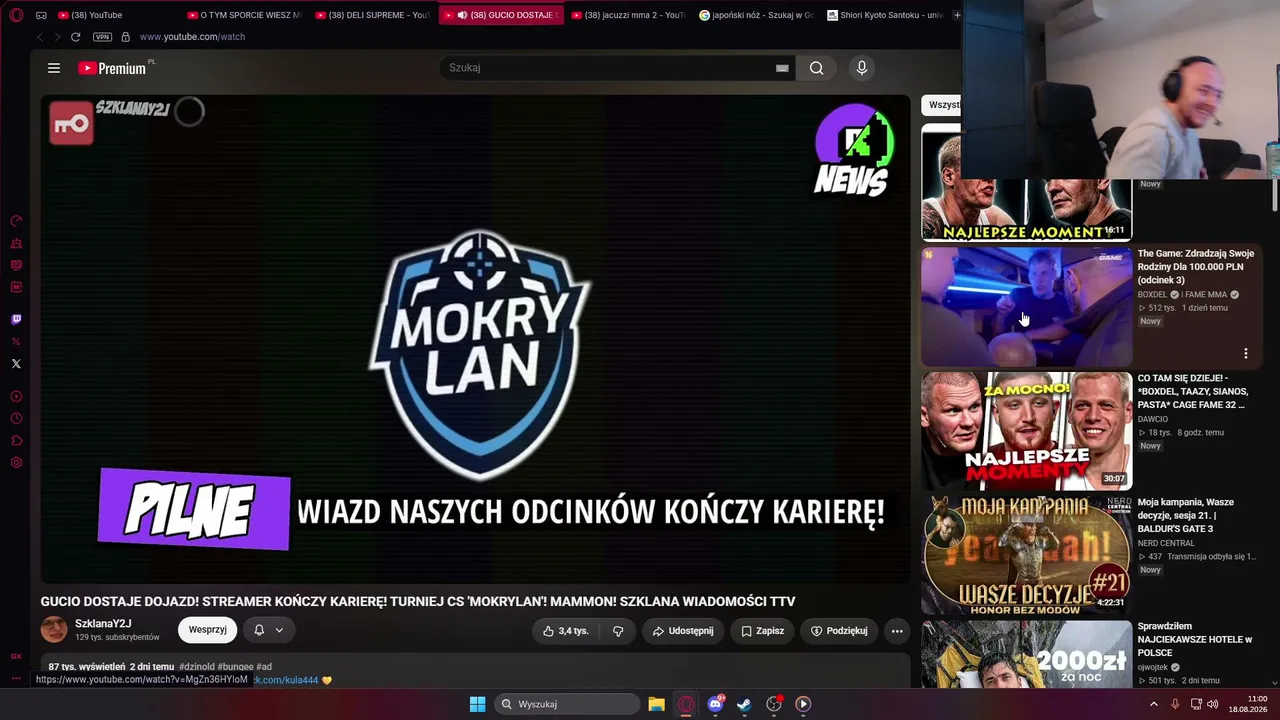Image resolution: width=1280 pixels, height=720 pixels.
Task: Open the Opera tab islands workspace icon
Action: (41, 15)
